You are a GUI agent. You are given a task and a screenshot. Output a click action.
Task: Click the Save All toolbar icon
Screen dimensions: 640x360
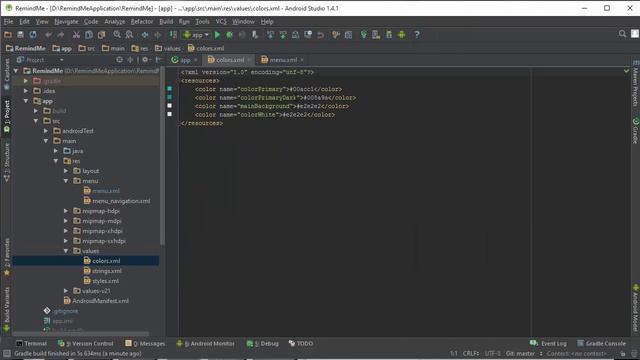point(20,35)
